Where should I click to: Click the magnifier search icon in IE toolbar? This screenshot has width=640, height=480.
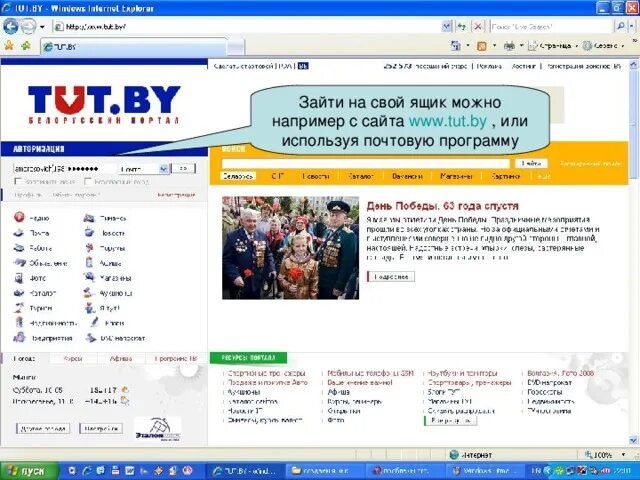[x=620, y=27]
